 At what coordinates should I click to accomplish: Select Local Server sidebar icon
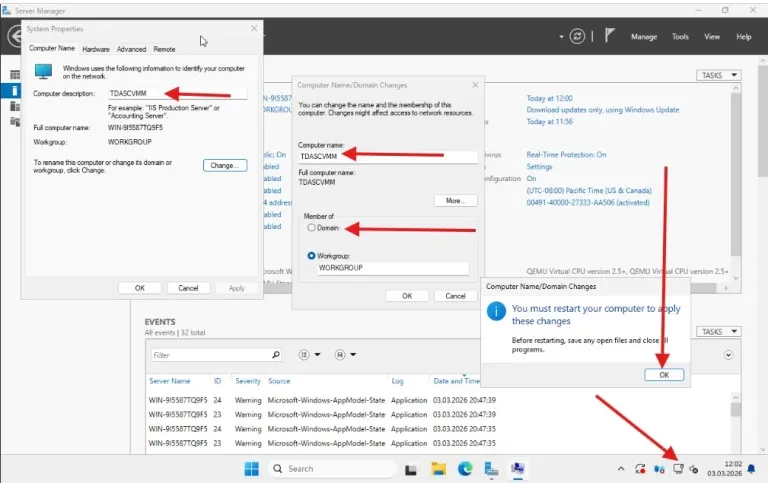[x=15, y=91]
